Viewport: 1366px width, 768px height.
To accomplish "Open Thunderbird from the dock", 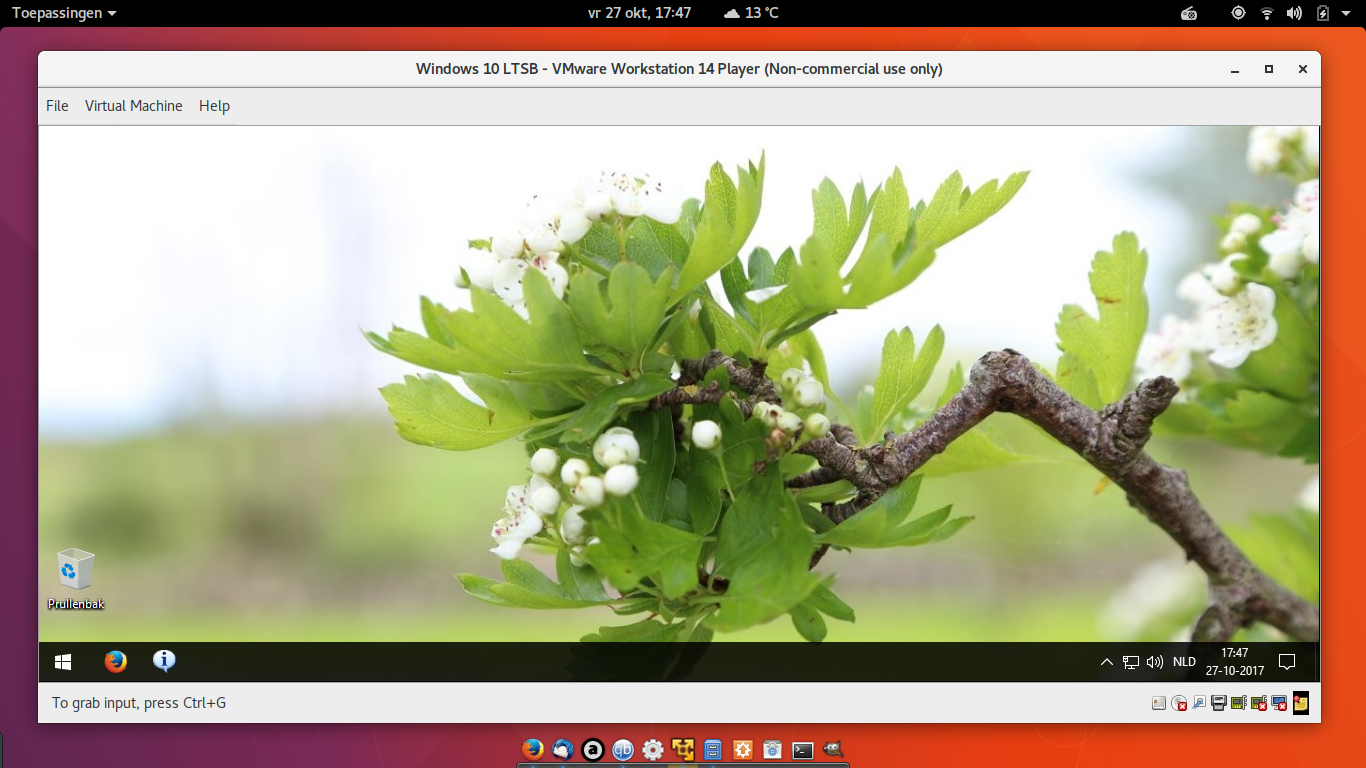I will (x=563, y=749).
